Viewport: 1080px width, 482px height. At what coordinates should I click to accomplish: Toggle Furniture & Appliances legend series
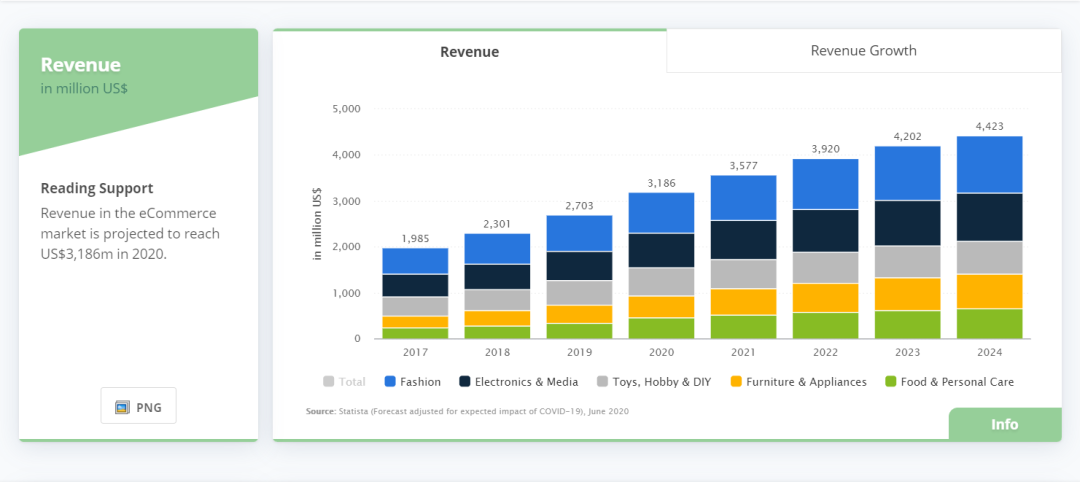(x=798, y=381)
